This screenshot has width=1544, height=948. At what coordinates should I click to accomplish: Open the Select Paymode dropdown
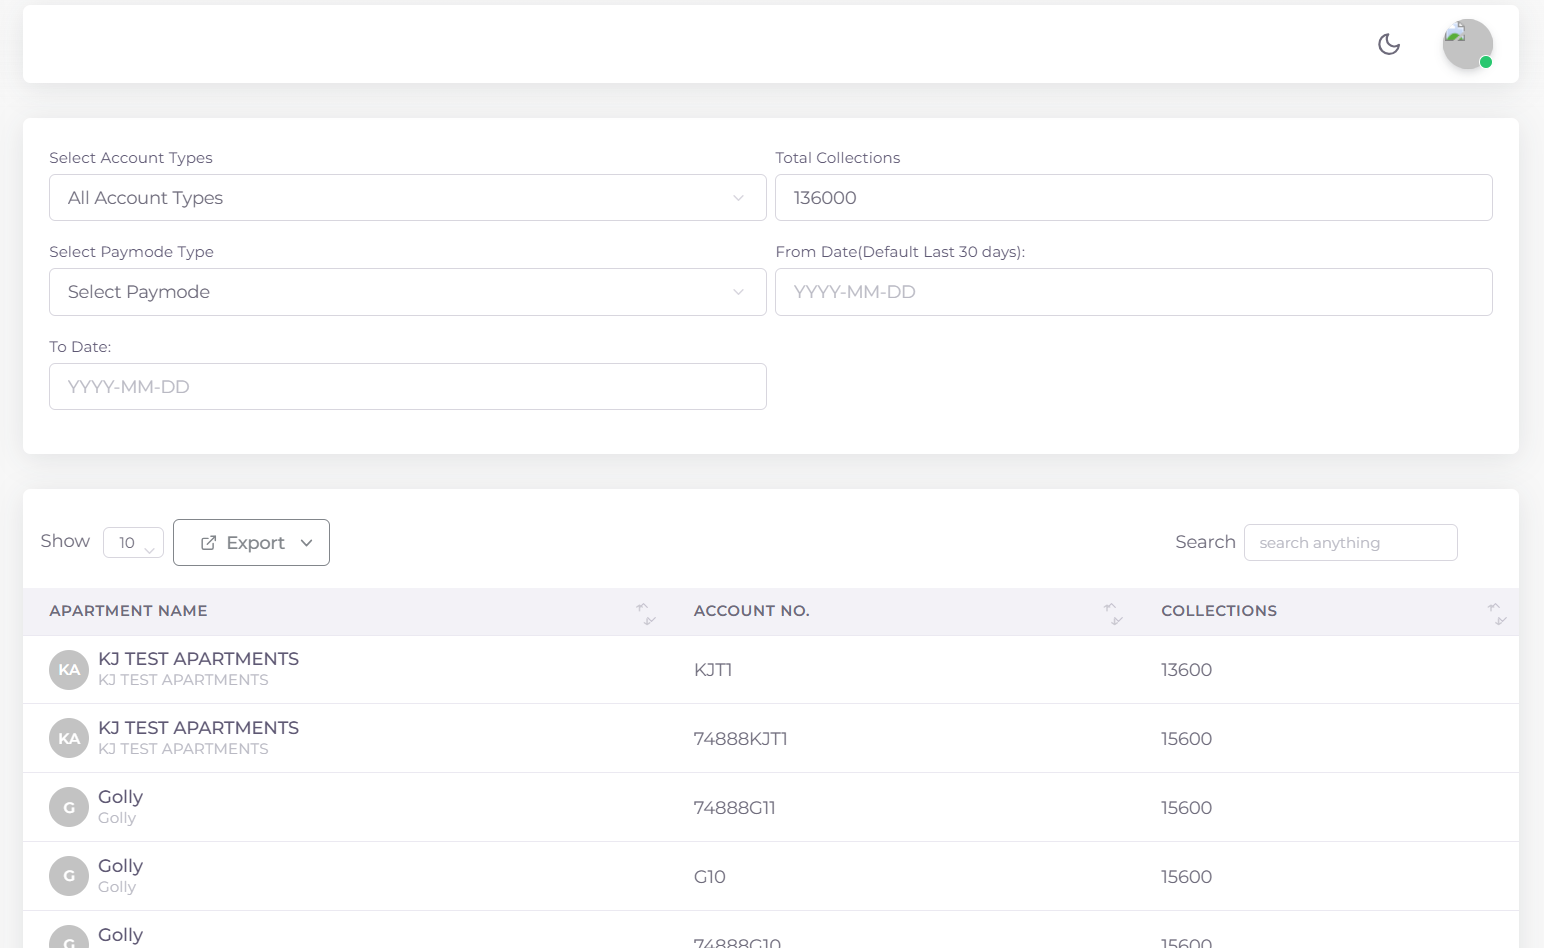tap(407, 292)
